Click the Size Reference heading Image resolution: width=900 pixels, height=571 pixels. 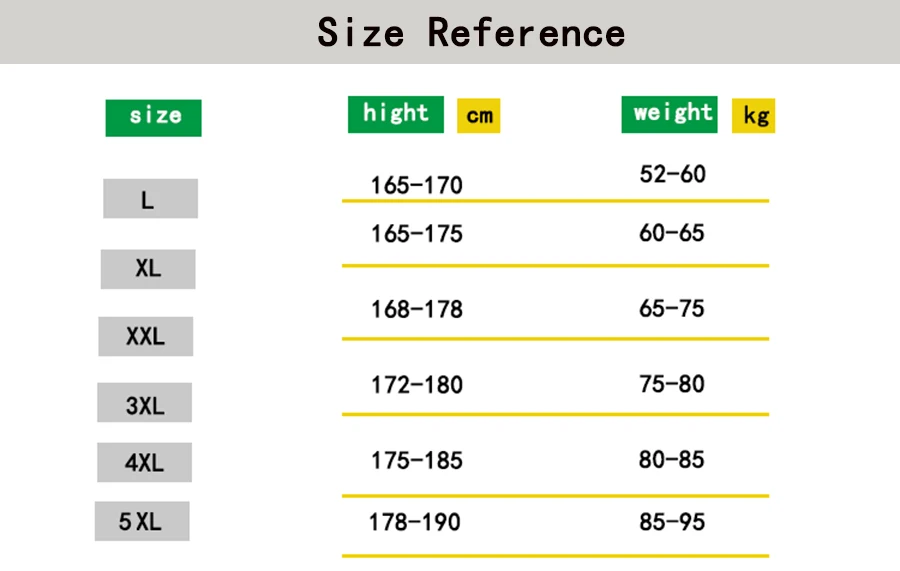(x=471, y=33)
